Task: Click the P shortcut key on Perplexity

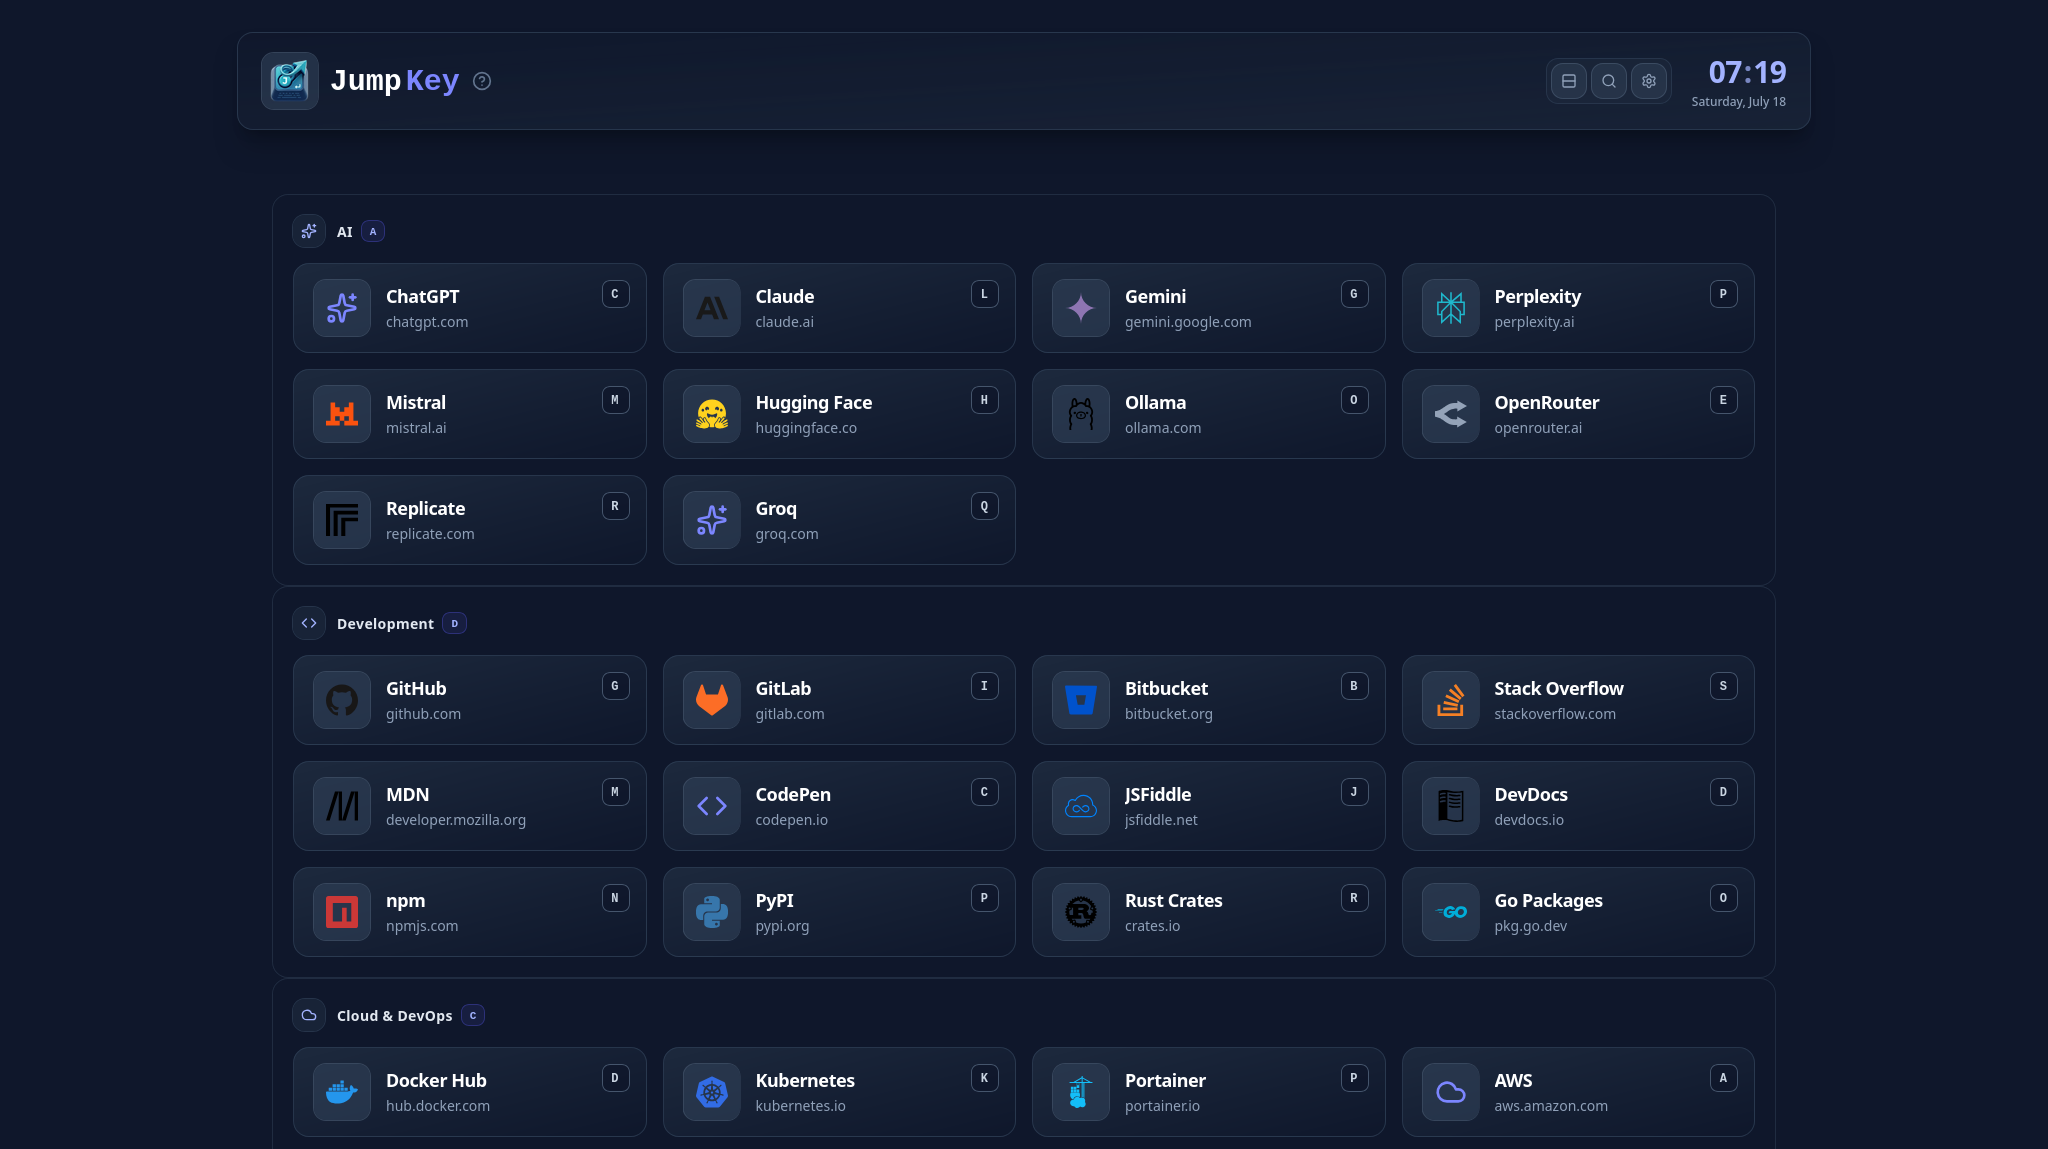Action: [1723, 294]
